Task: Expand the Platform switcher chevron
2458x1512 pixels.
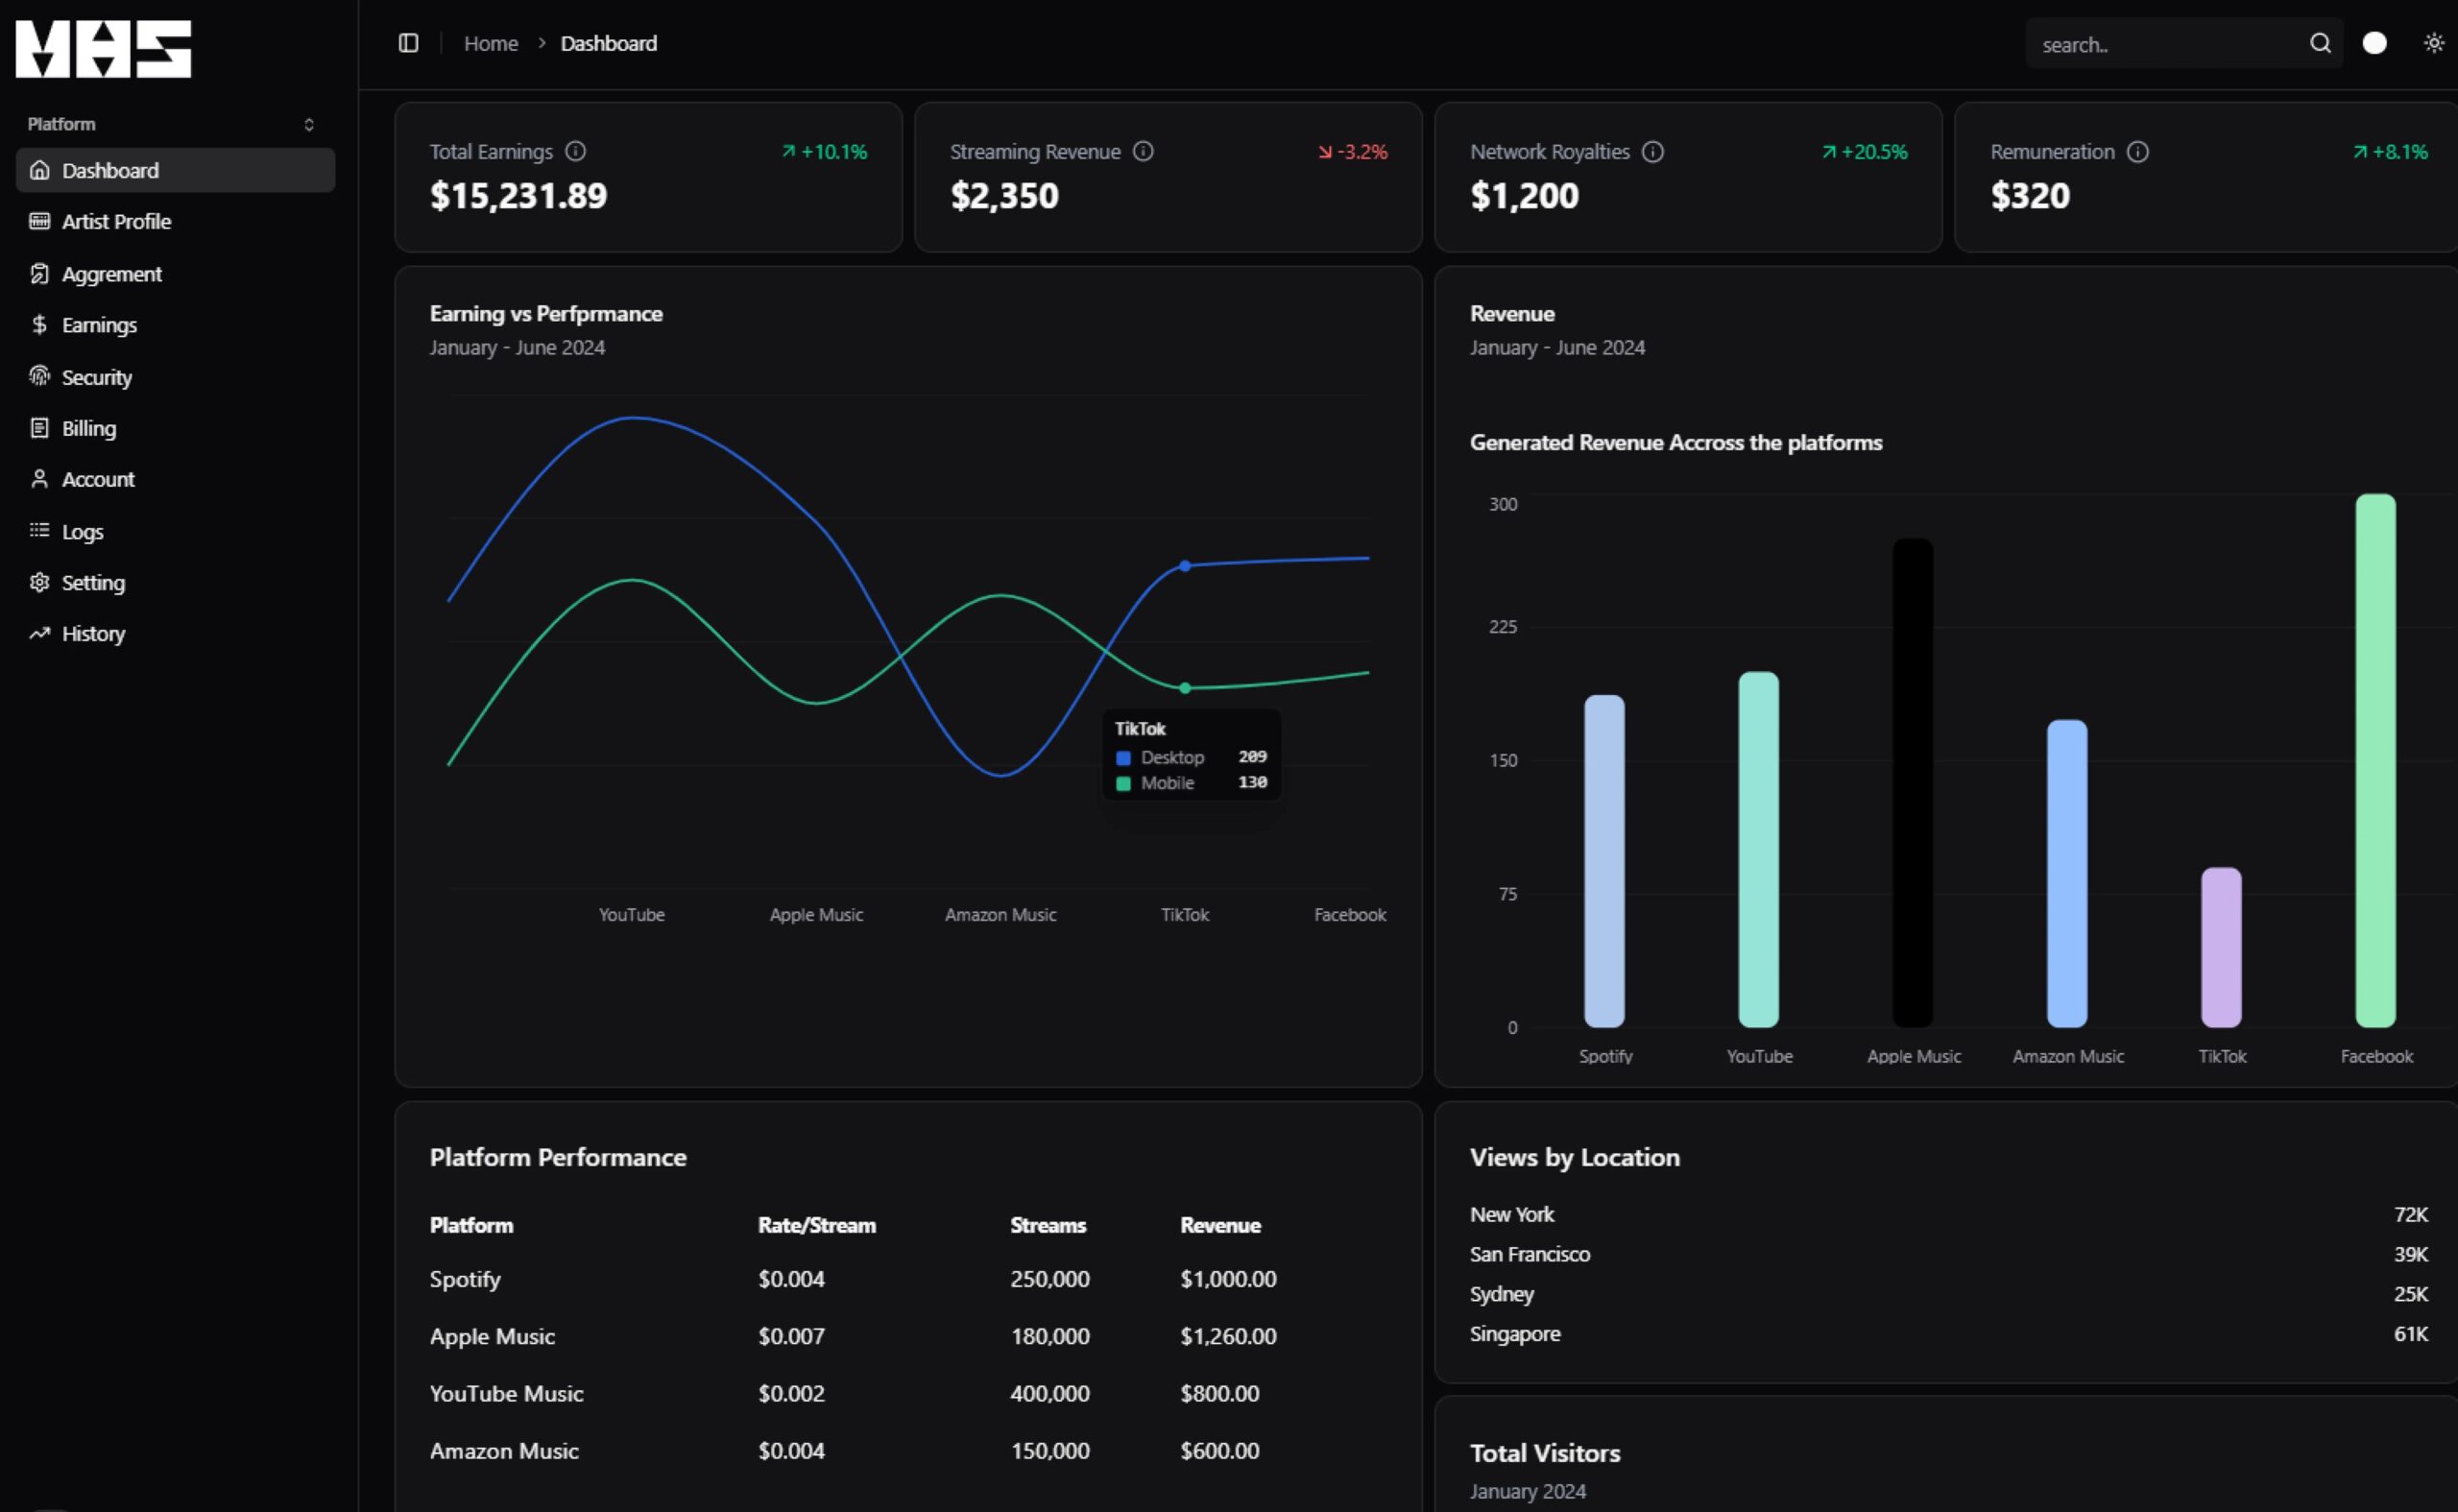Action: tap(309, 125)
